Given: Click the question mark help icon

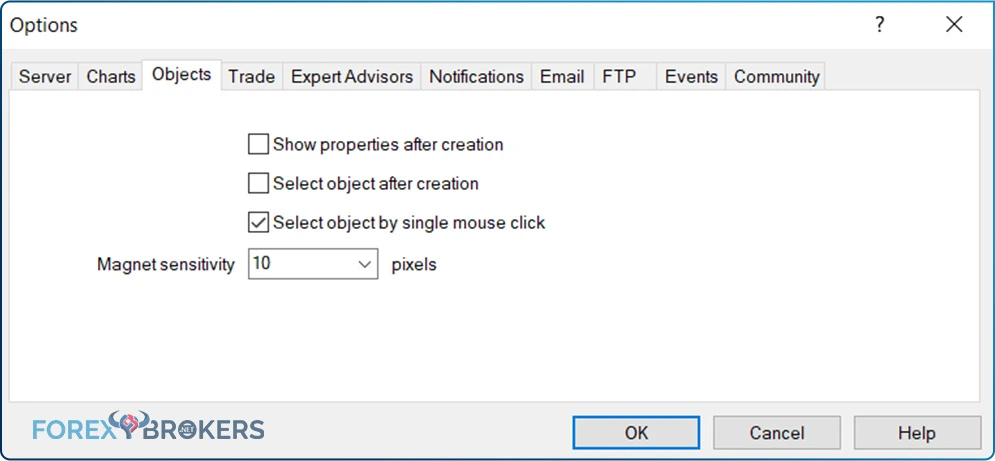Looking at the screenshot, I should [x=880, y=25].
